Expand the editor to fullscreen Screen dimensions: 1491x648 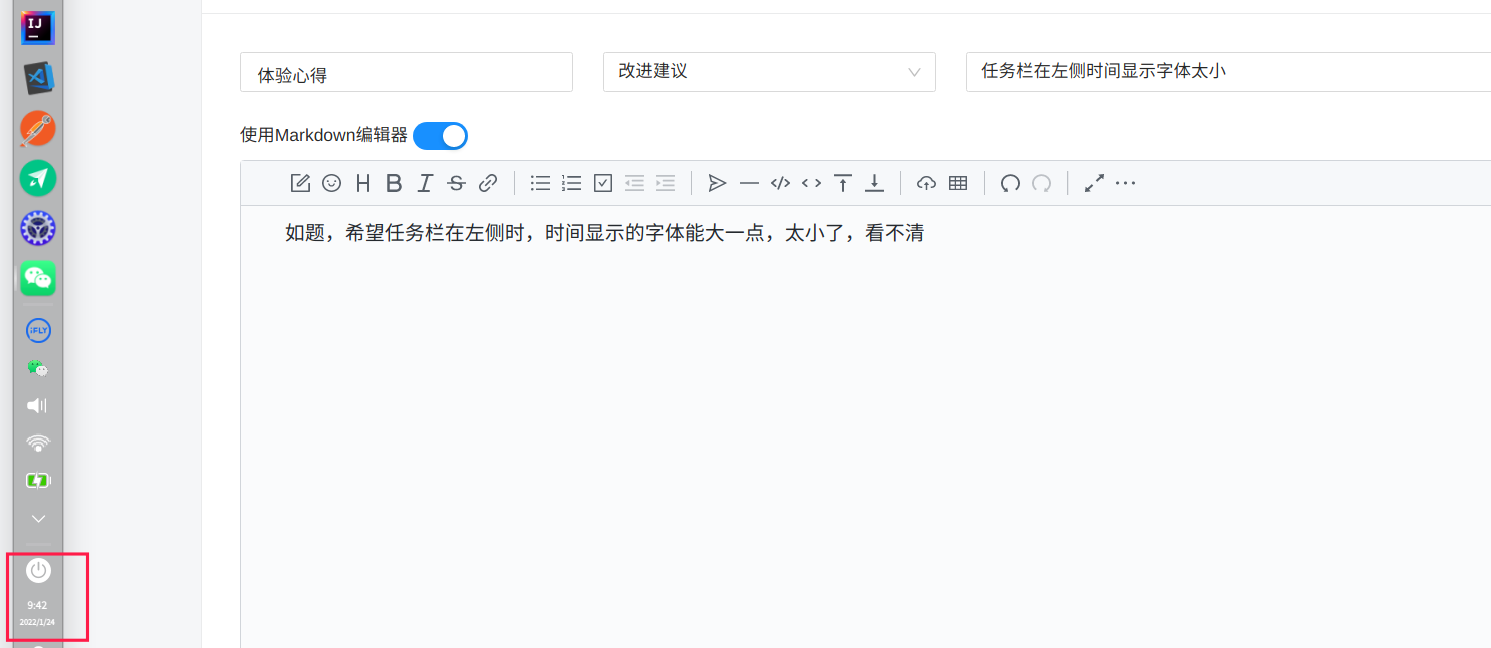click(x=1093, y=183)
